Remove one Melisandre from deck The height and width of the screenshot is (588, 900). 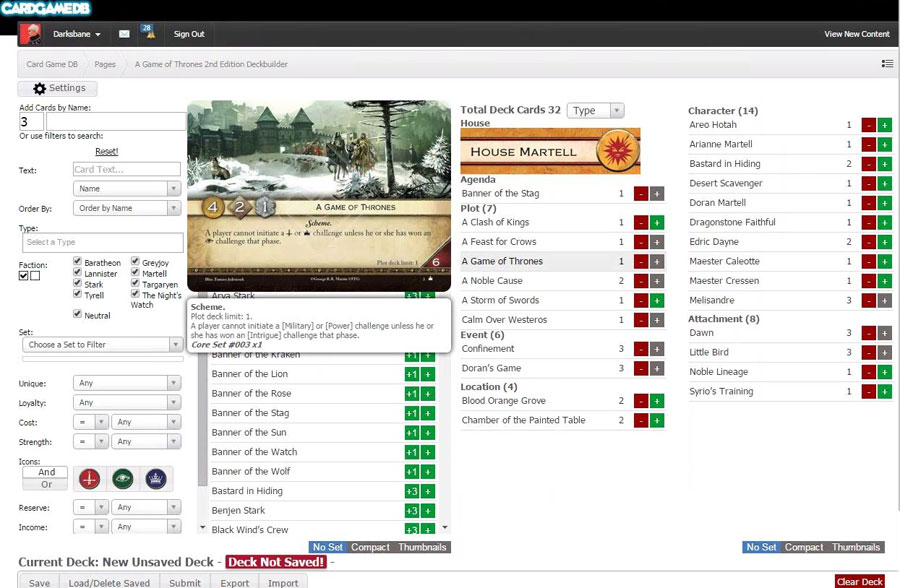(868, 301)
